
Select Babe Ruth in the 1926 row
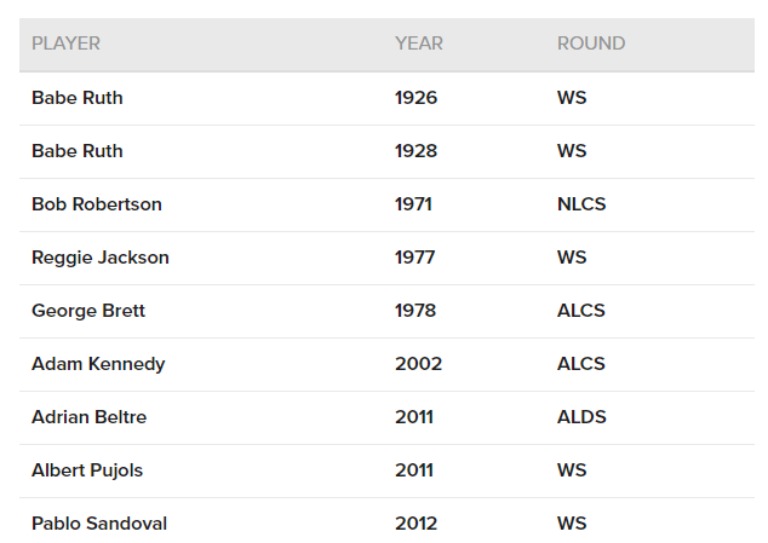pyautogui.click(x=77, y=98)
